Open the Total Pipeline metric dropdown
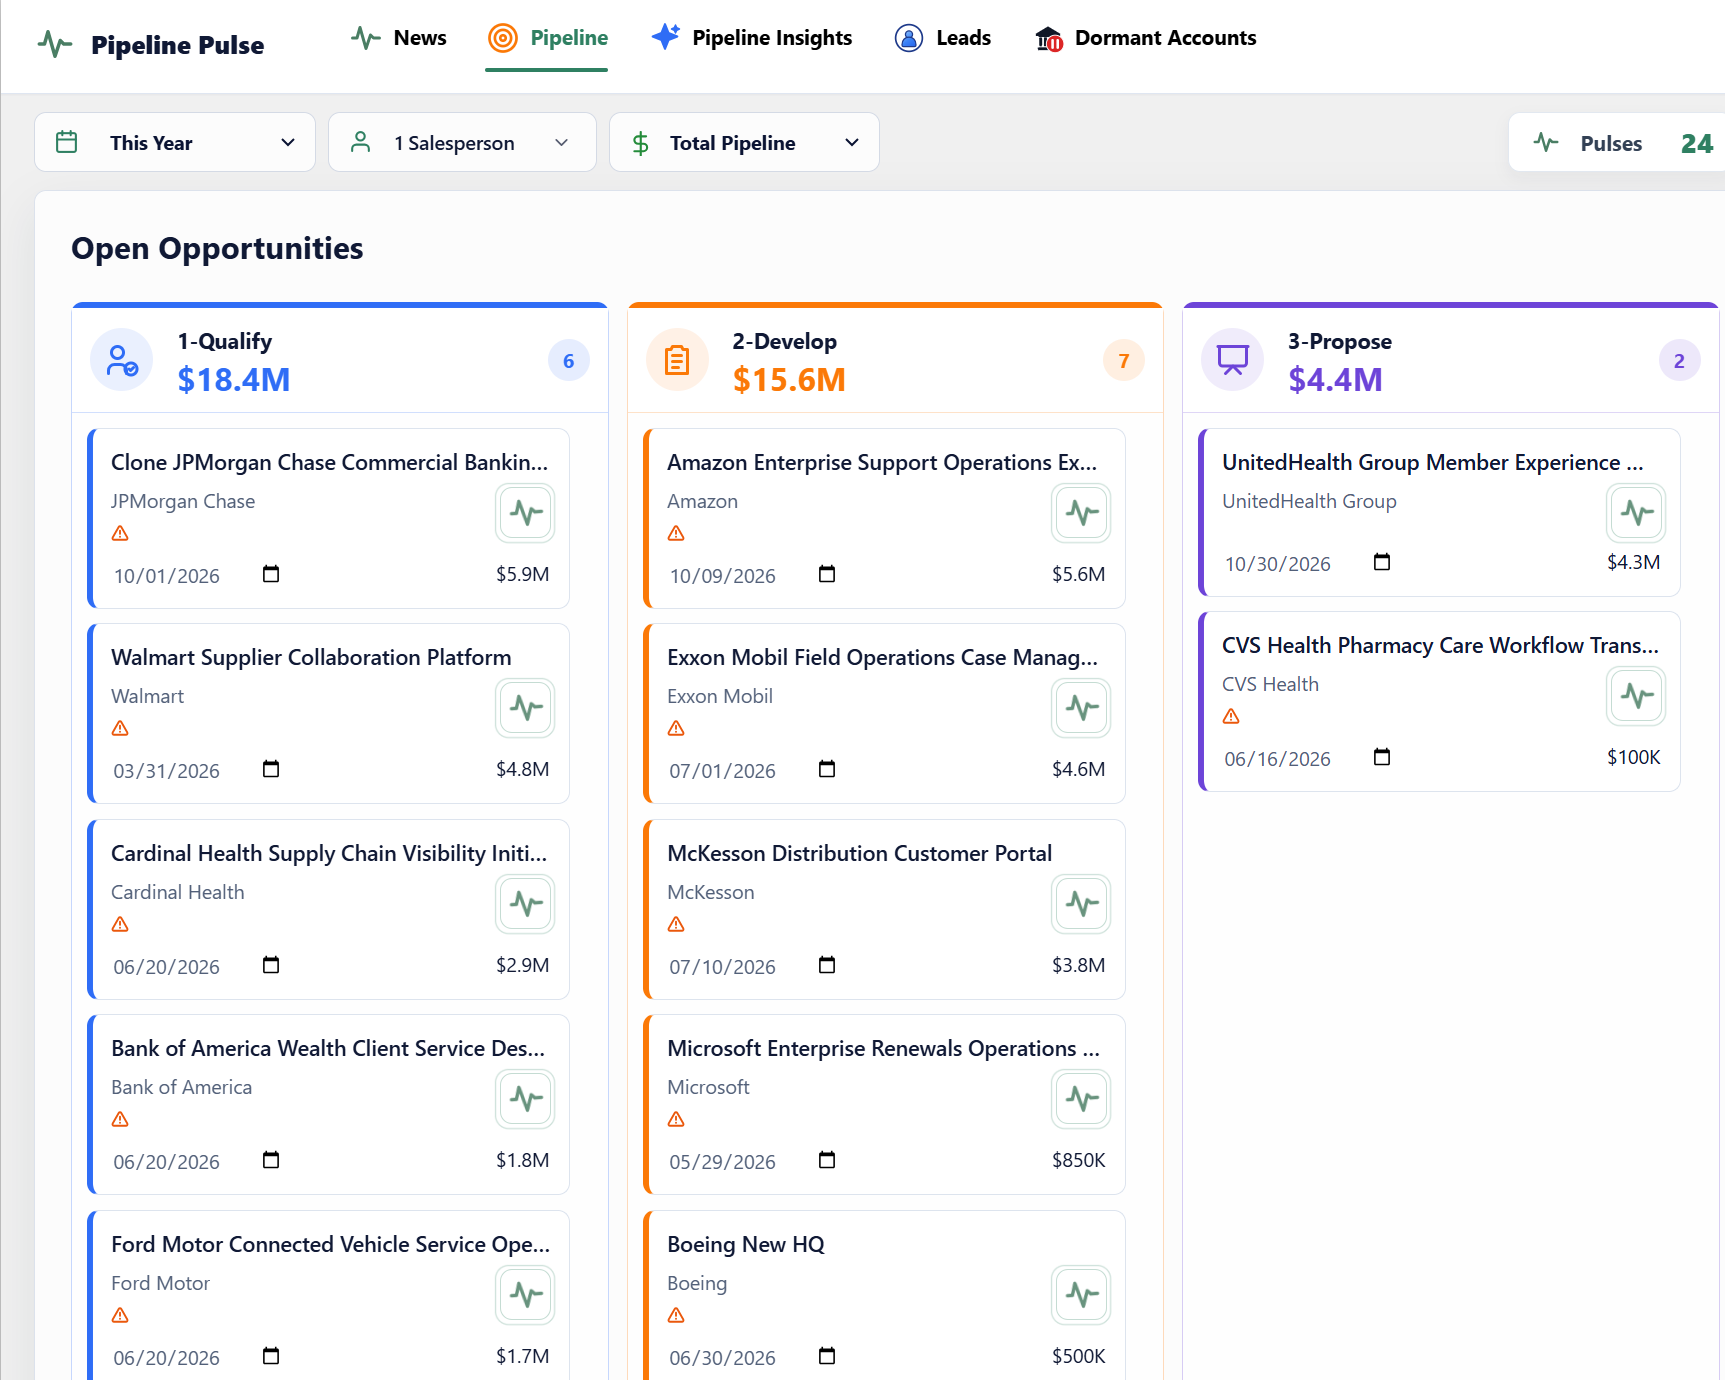This screenshot has height=1380, width=1725. pyautogui.click(x=744, y=142)
